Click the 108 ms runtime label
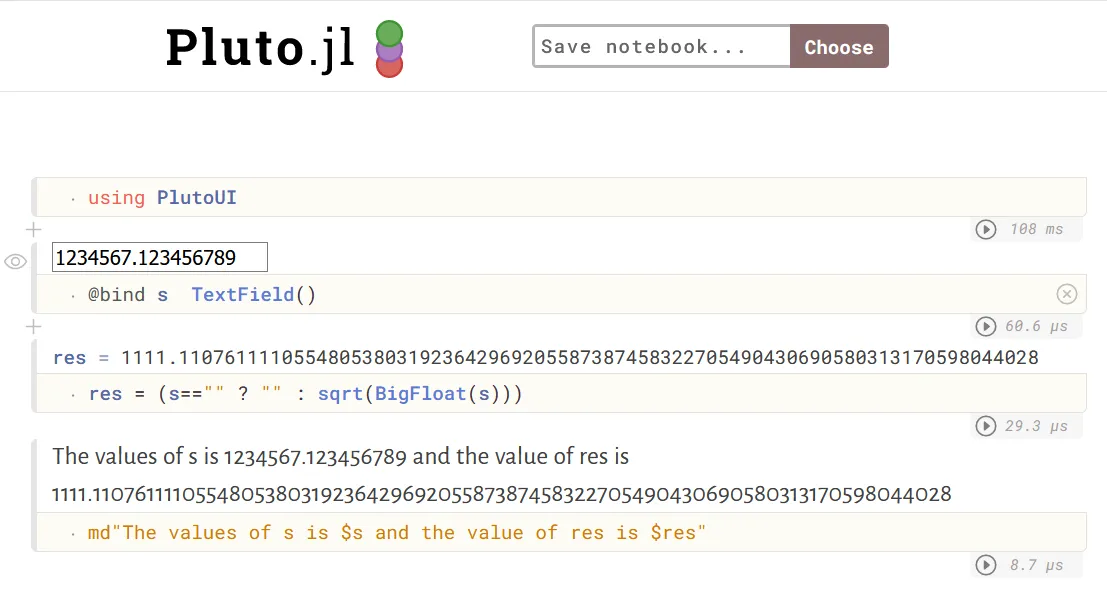Image resolution: width=1107 pixels, height=609 pixels. (1036, 230)
